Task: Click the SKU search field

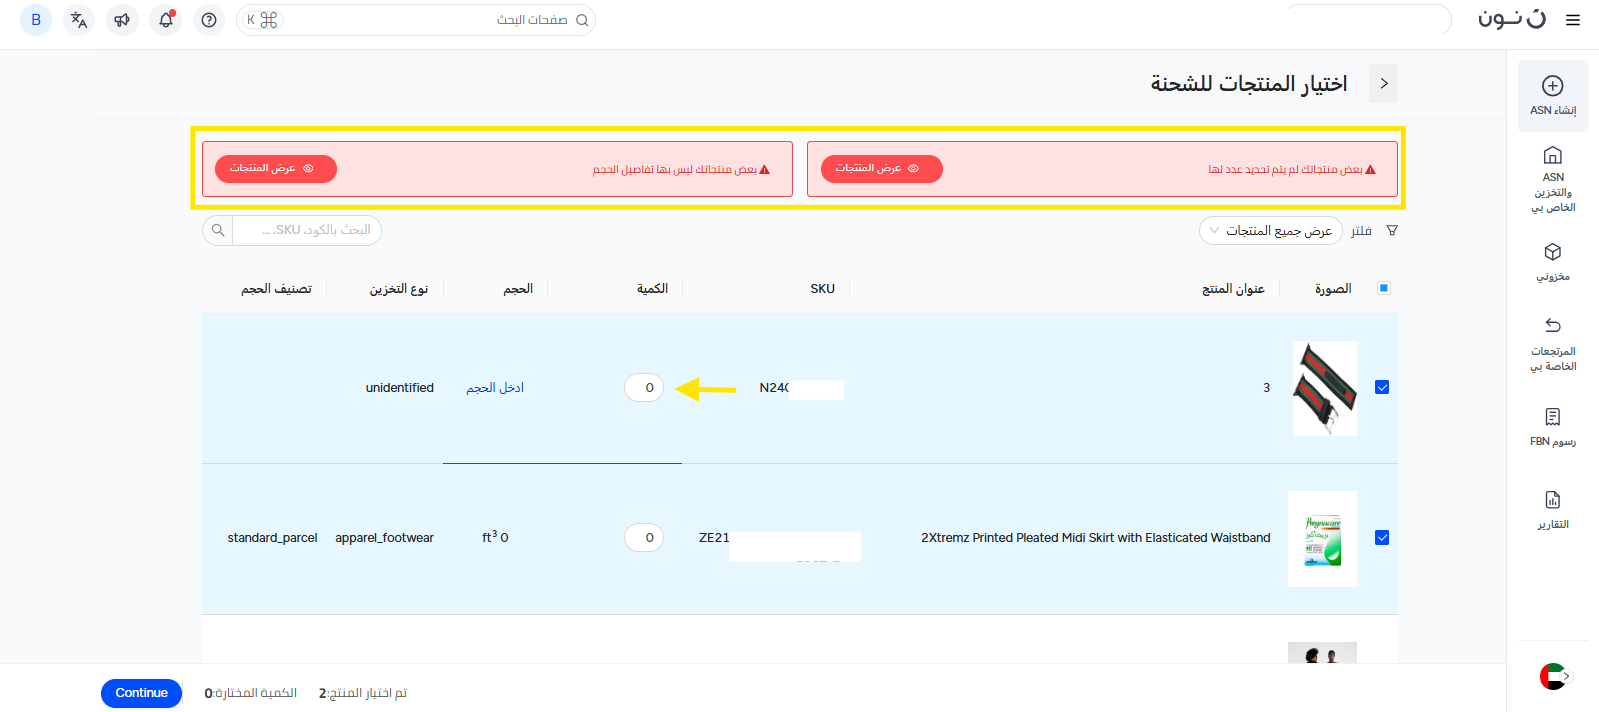Action: point(306,230)
